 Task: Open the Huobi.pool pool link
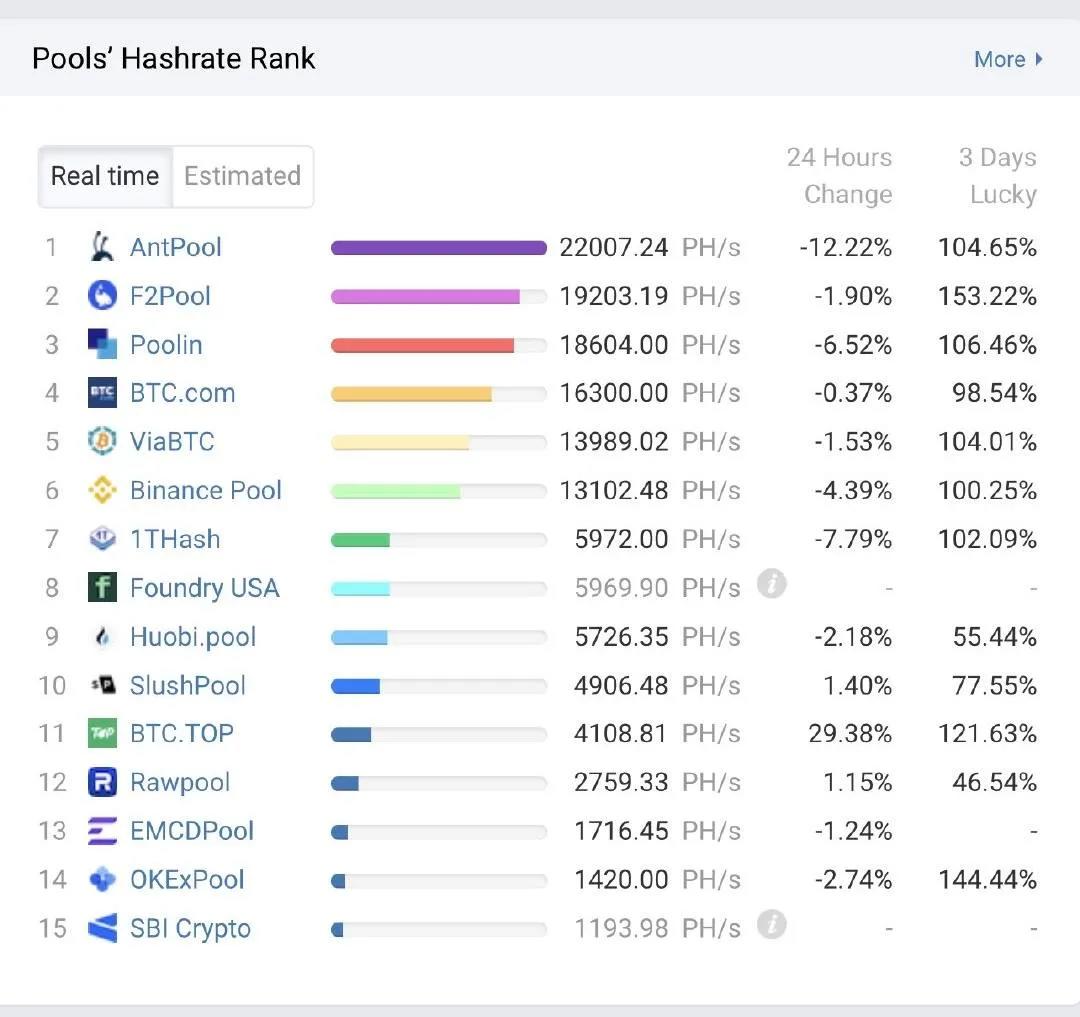click(193, 637)
